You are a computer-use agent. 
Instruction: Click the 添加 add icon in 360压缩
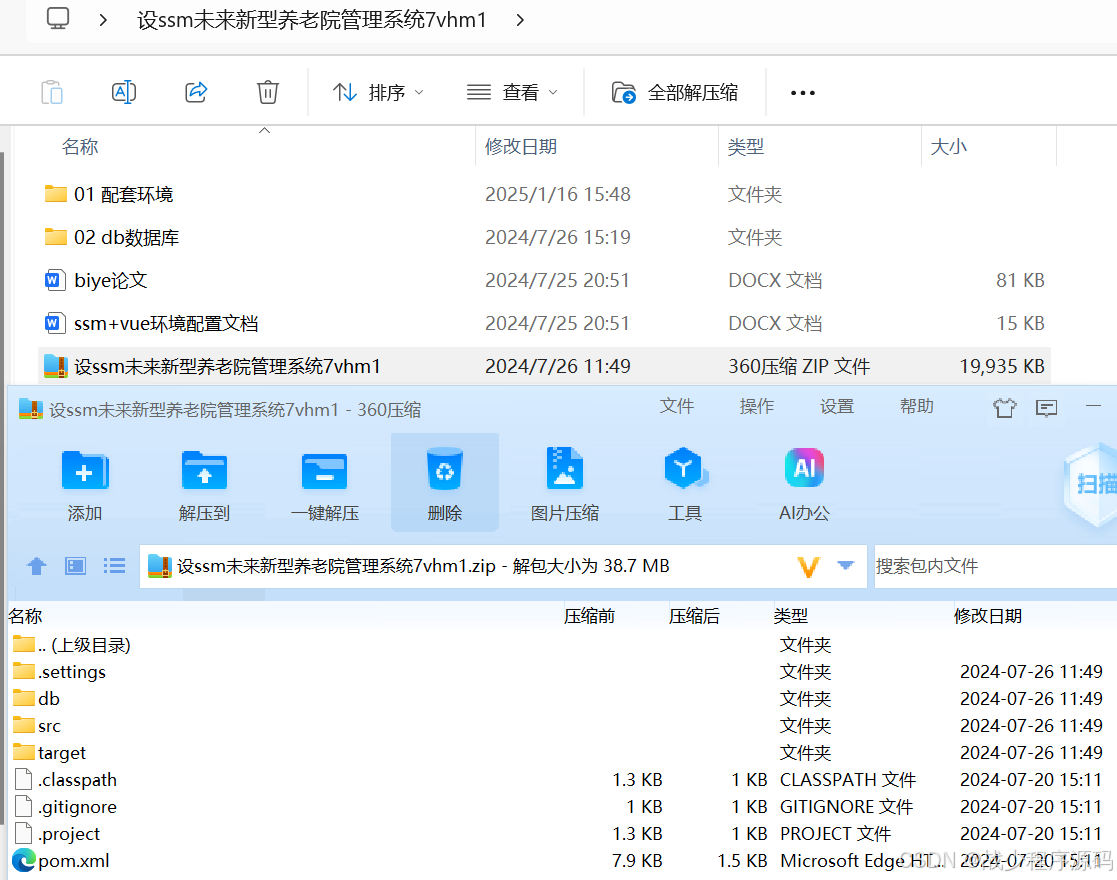tap(85, 484)
